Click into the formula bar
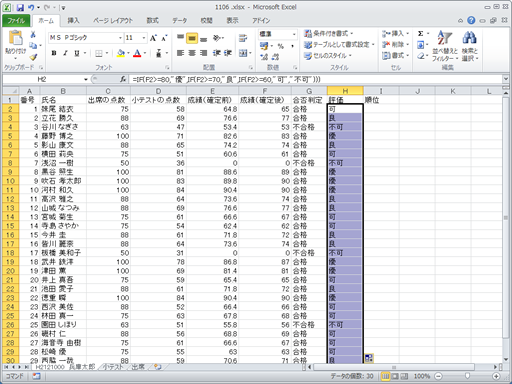Image resolution: width=512 pixels, height=384 pixels. pos(315,79)
